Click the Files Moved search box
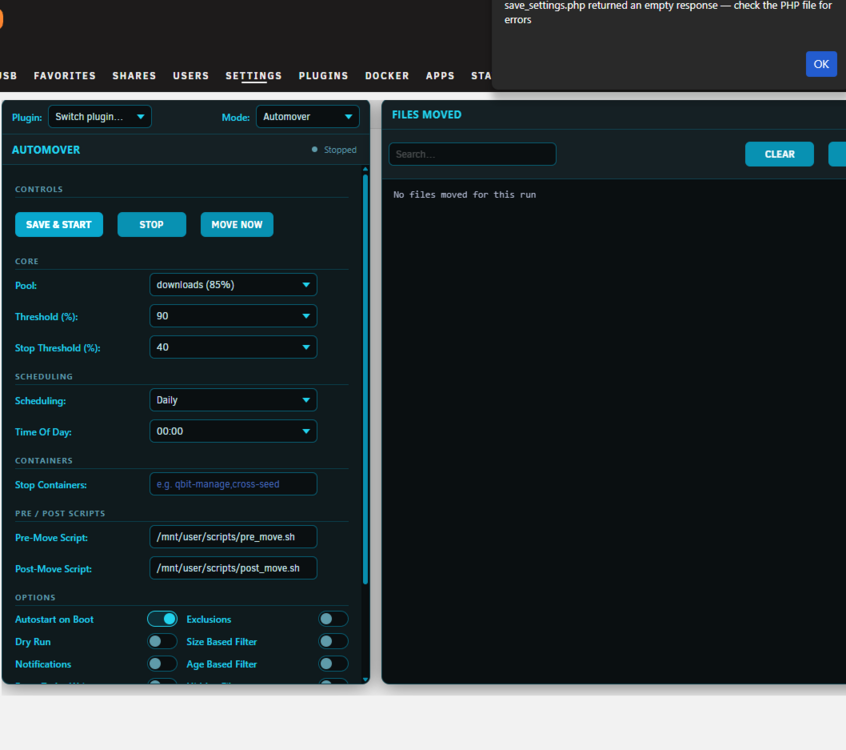The image size is (846, 750). (x=473, y=154)
